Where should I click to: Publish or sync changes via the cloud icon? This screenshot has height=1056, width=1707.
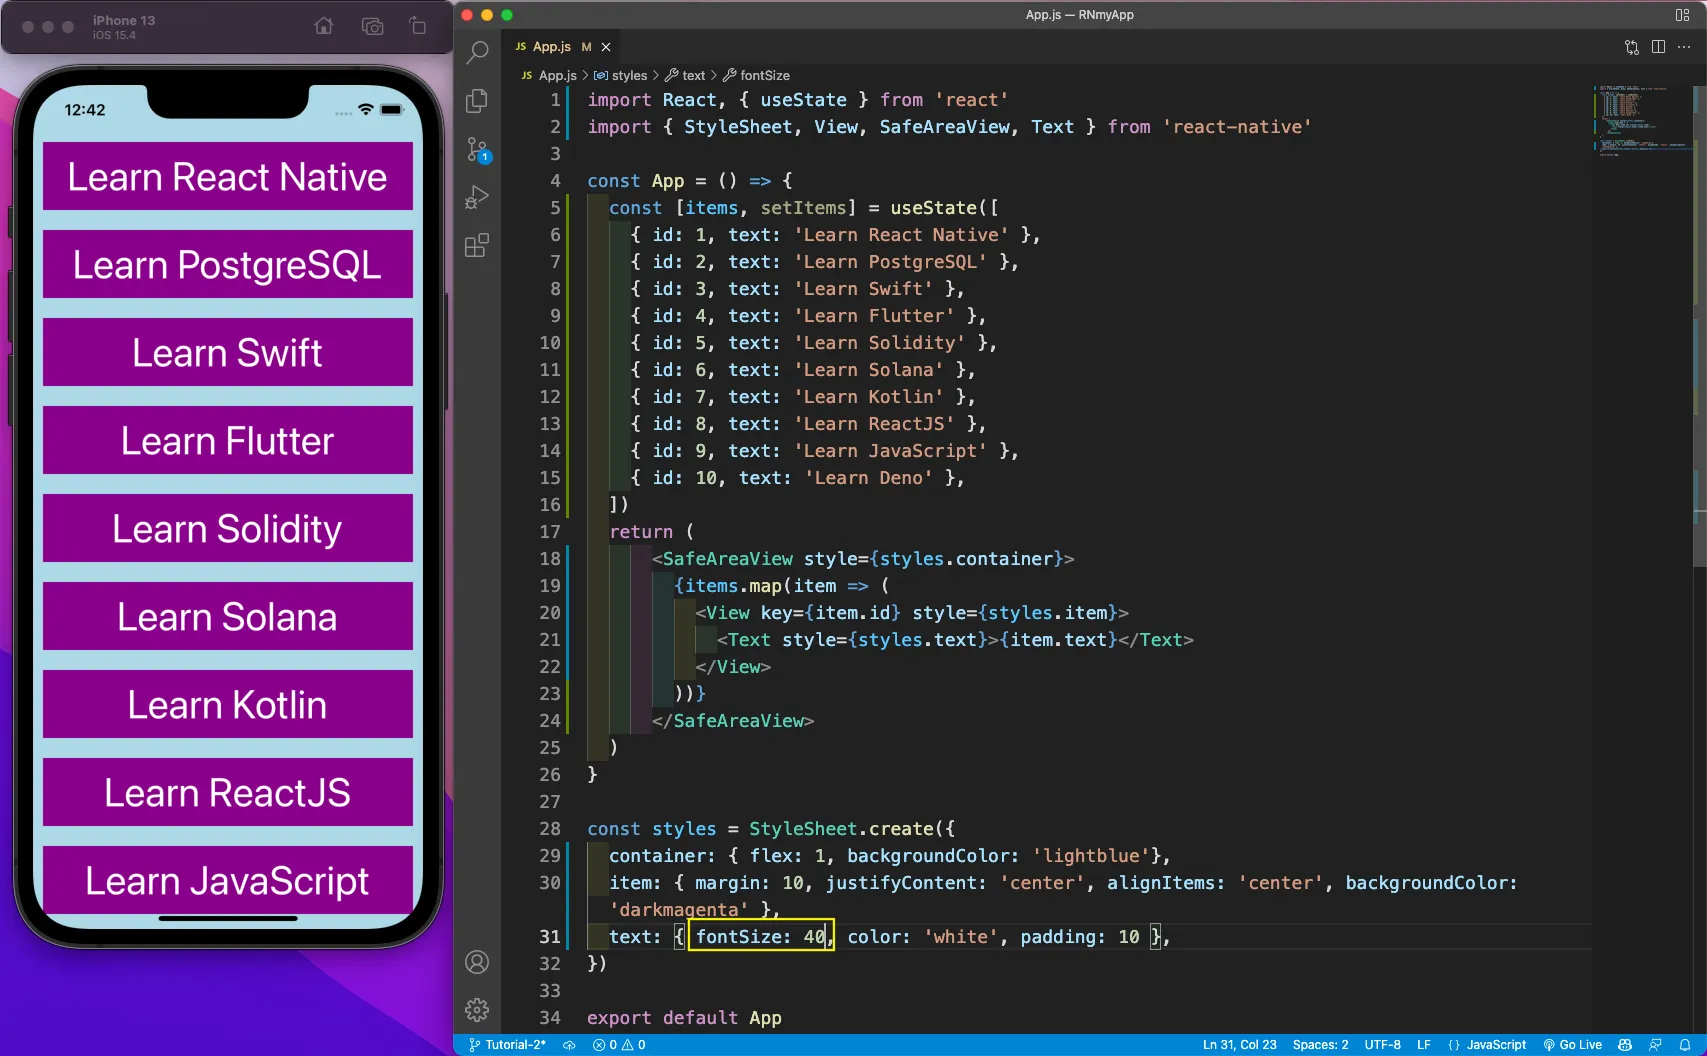click(569, 1045)
